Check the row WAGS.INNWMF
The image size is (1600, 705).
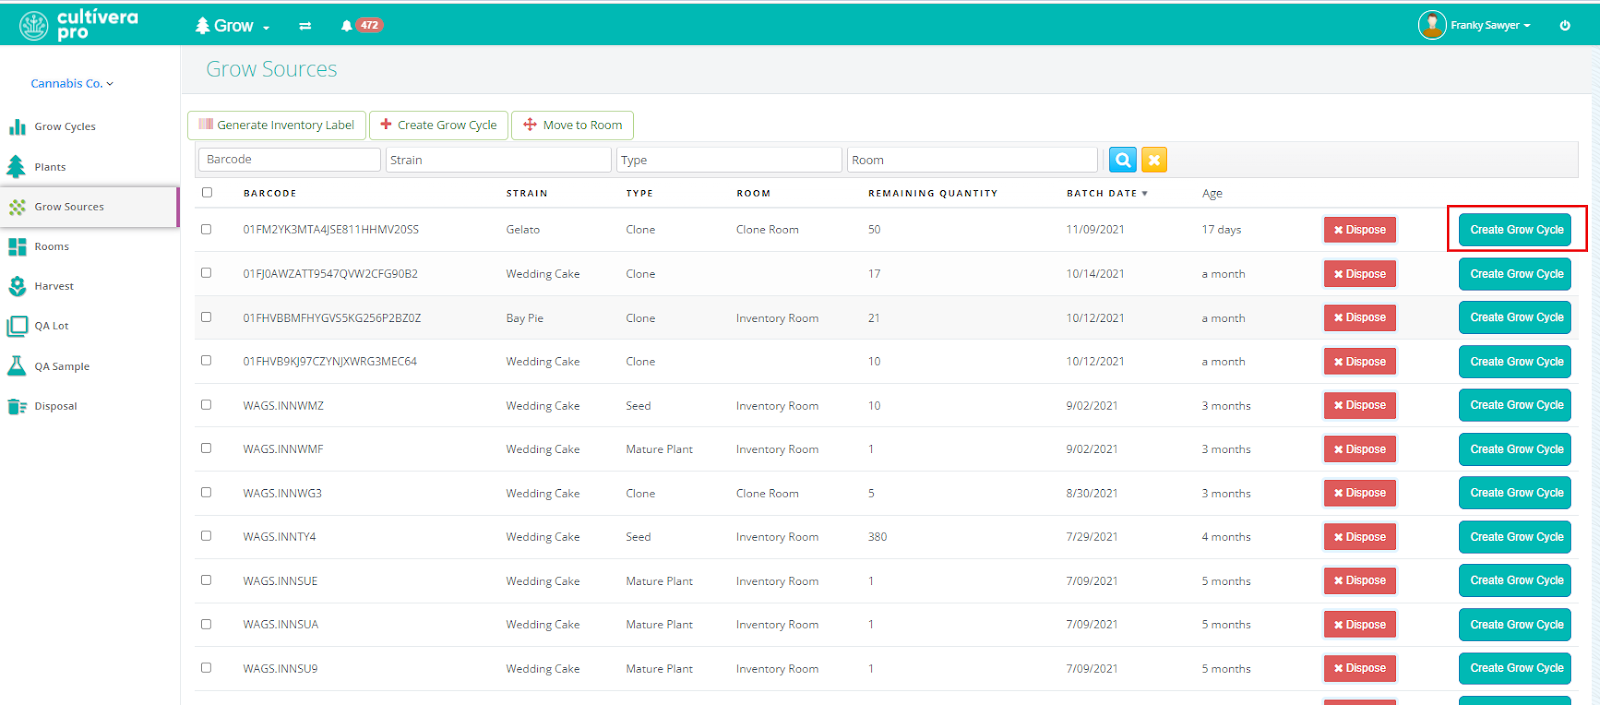(206, 448)
